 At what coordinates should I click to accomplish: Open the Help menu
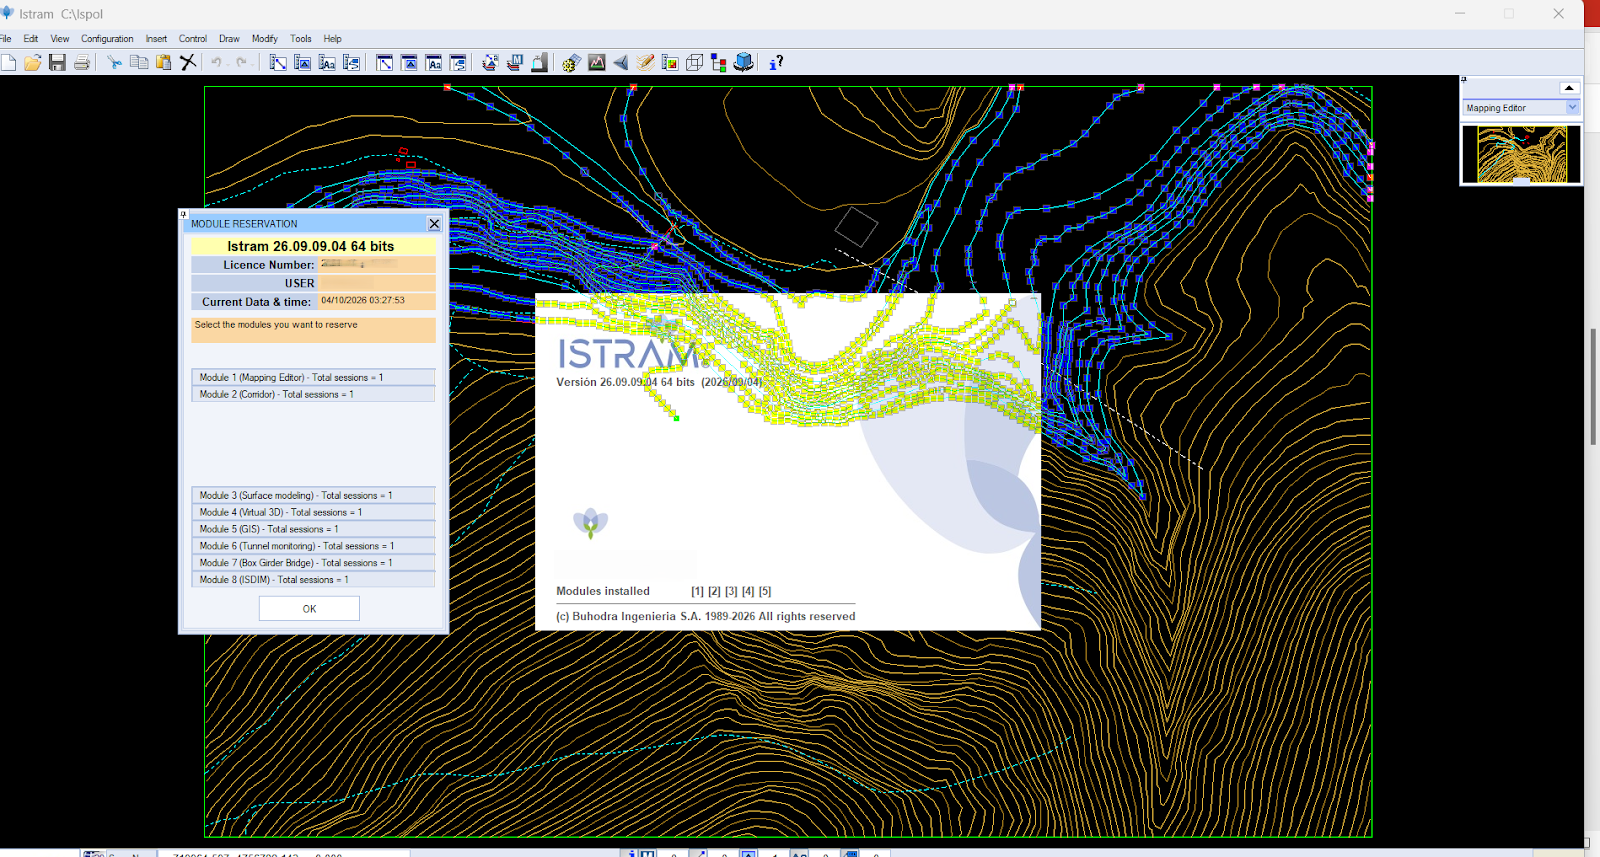pos(333,39)
